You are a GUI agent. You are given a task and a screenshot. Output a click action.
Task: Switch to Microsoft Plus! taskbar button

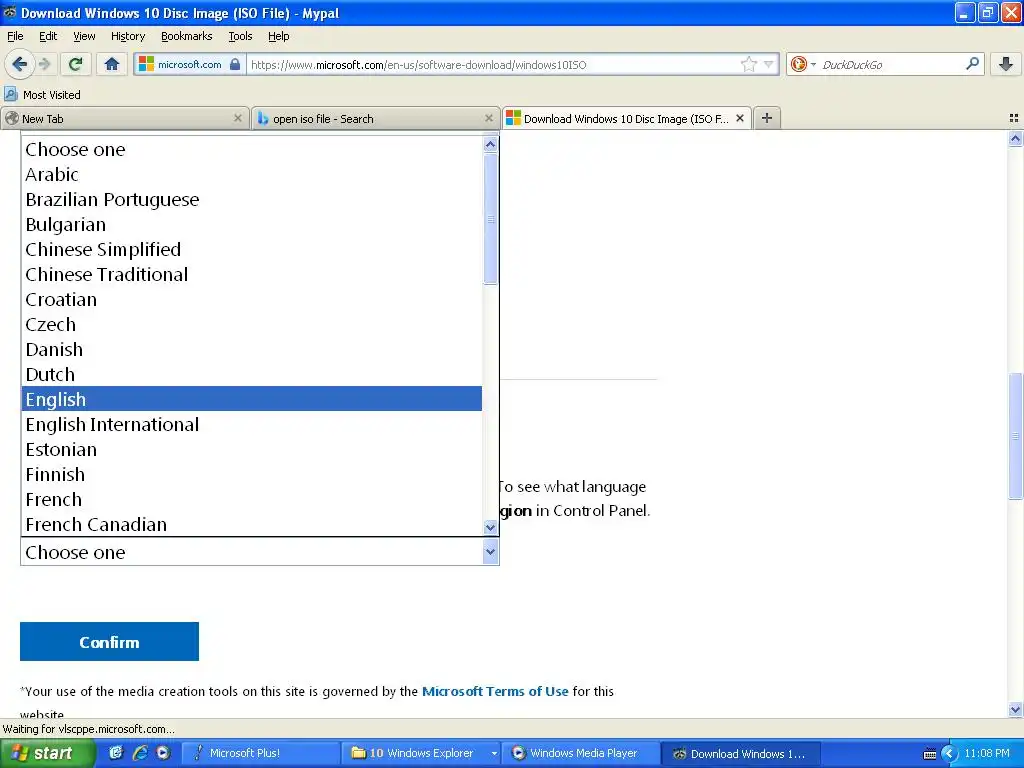click(260, 753)
